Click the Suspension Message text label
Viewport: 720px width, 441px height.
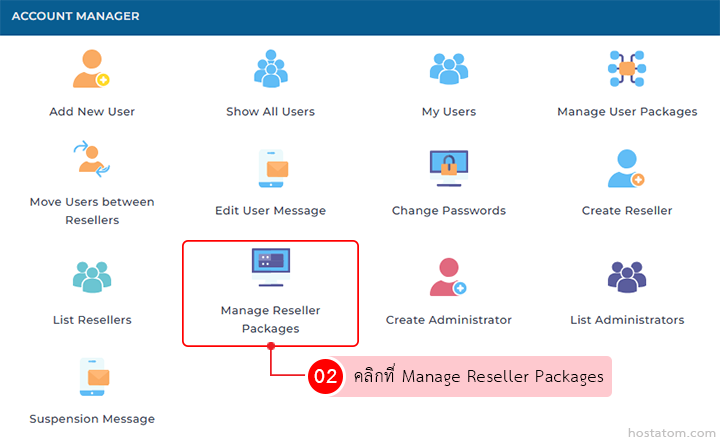pos(91,419)
